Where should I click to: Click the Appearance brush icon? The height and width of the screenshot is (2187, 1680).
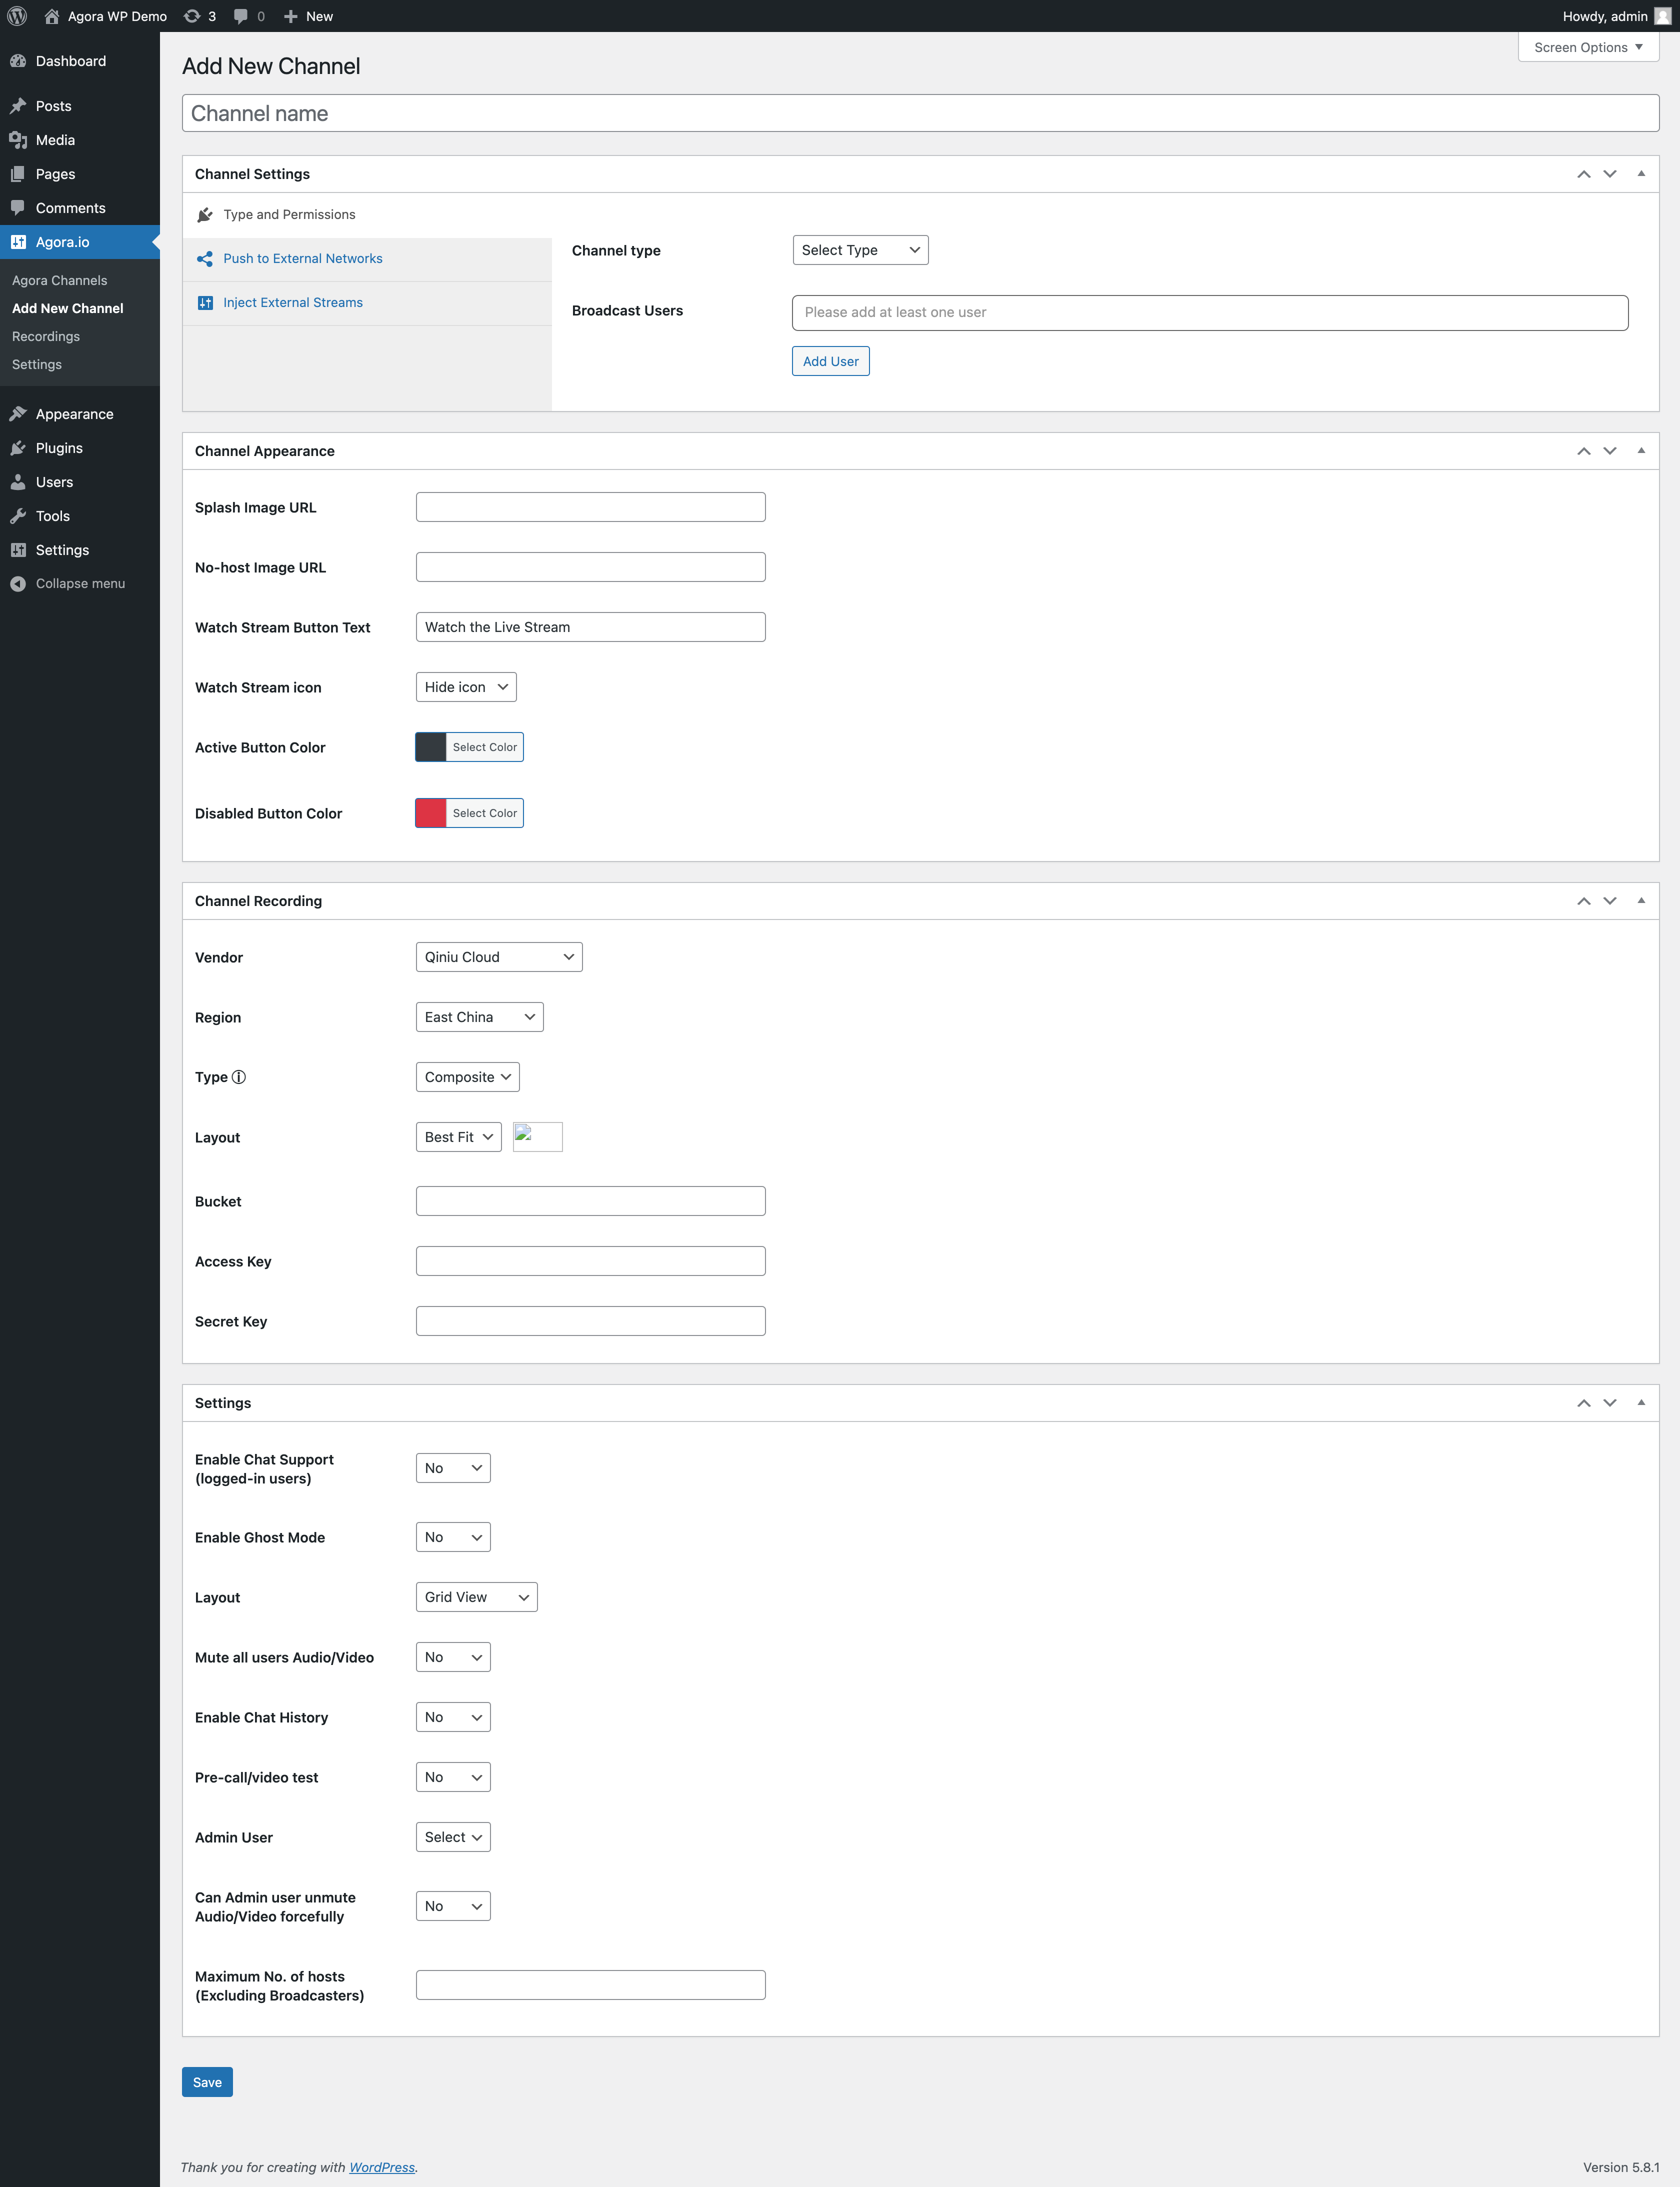(18, 414)
